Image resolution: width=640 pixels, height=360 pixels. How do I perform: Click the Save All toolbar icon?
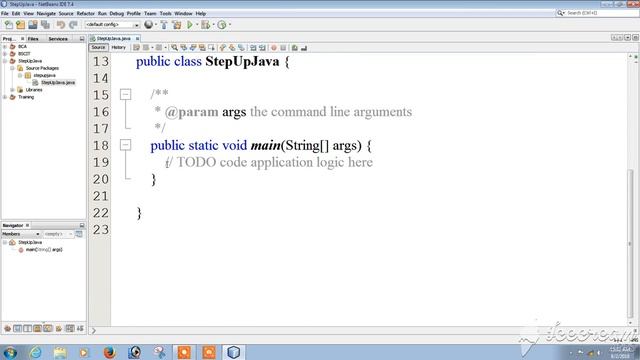point(45,25)
